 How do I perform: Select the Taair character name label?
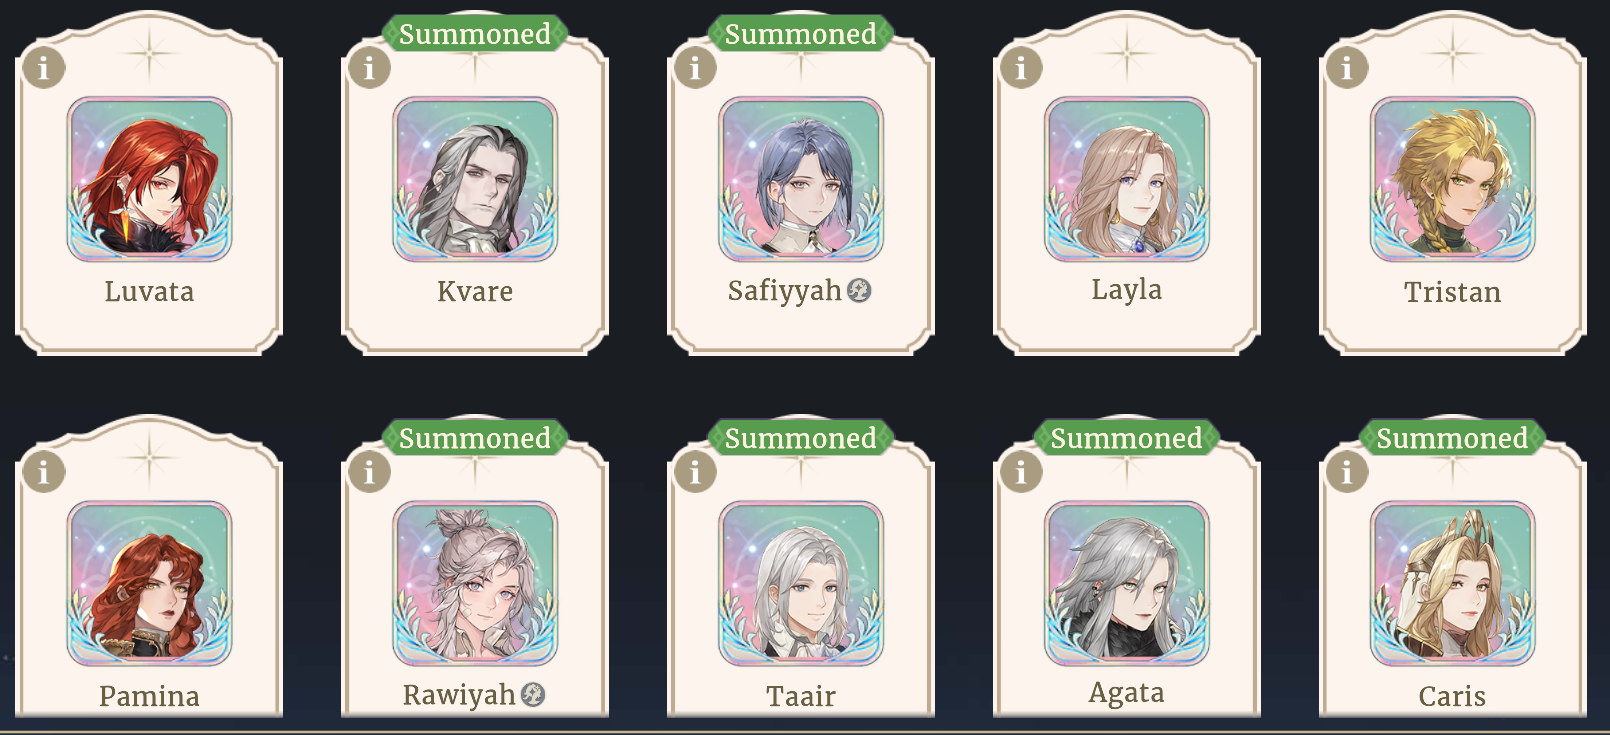coord(801,696)
